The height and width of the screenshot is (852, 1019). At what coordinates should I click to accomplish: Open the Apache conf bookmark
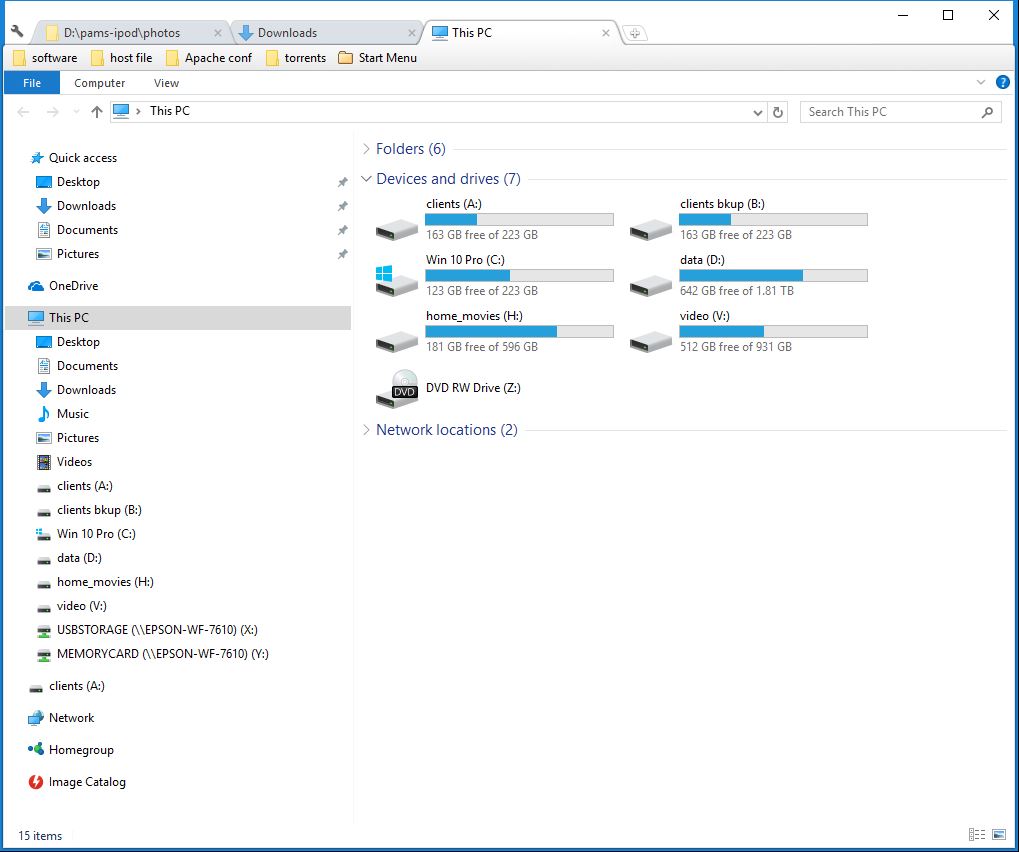click(x=209, y=58)
